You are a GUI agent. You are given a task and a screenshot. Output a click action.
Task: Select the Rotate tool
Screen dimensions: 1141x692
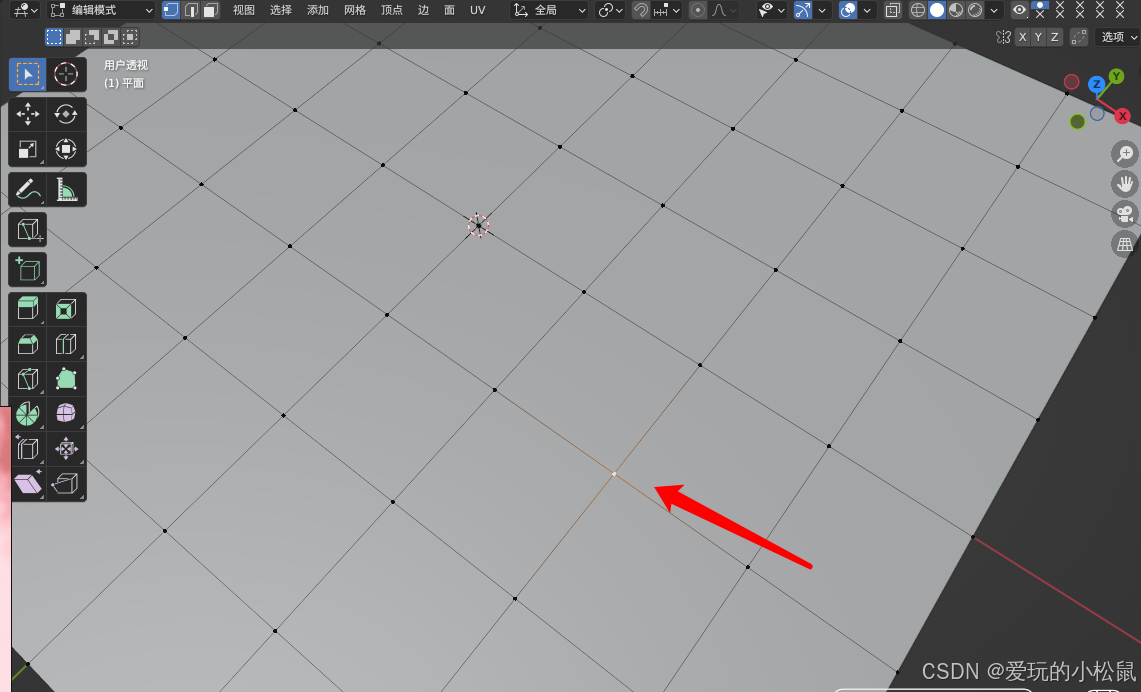pos(66,114)
